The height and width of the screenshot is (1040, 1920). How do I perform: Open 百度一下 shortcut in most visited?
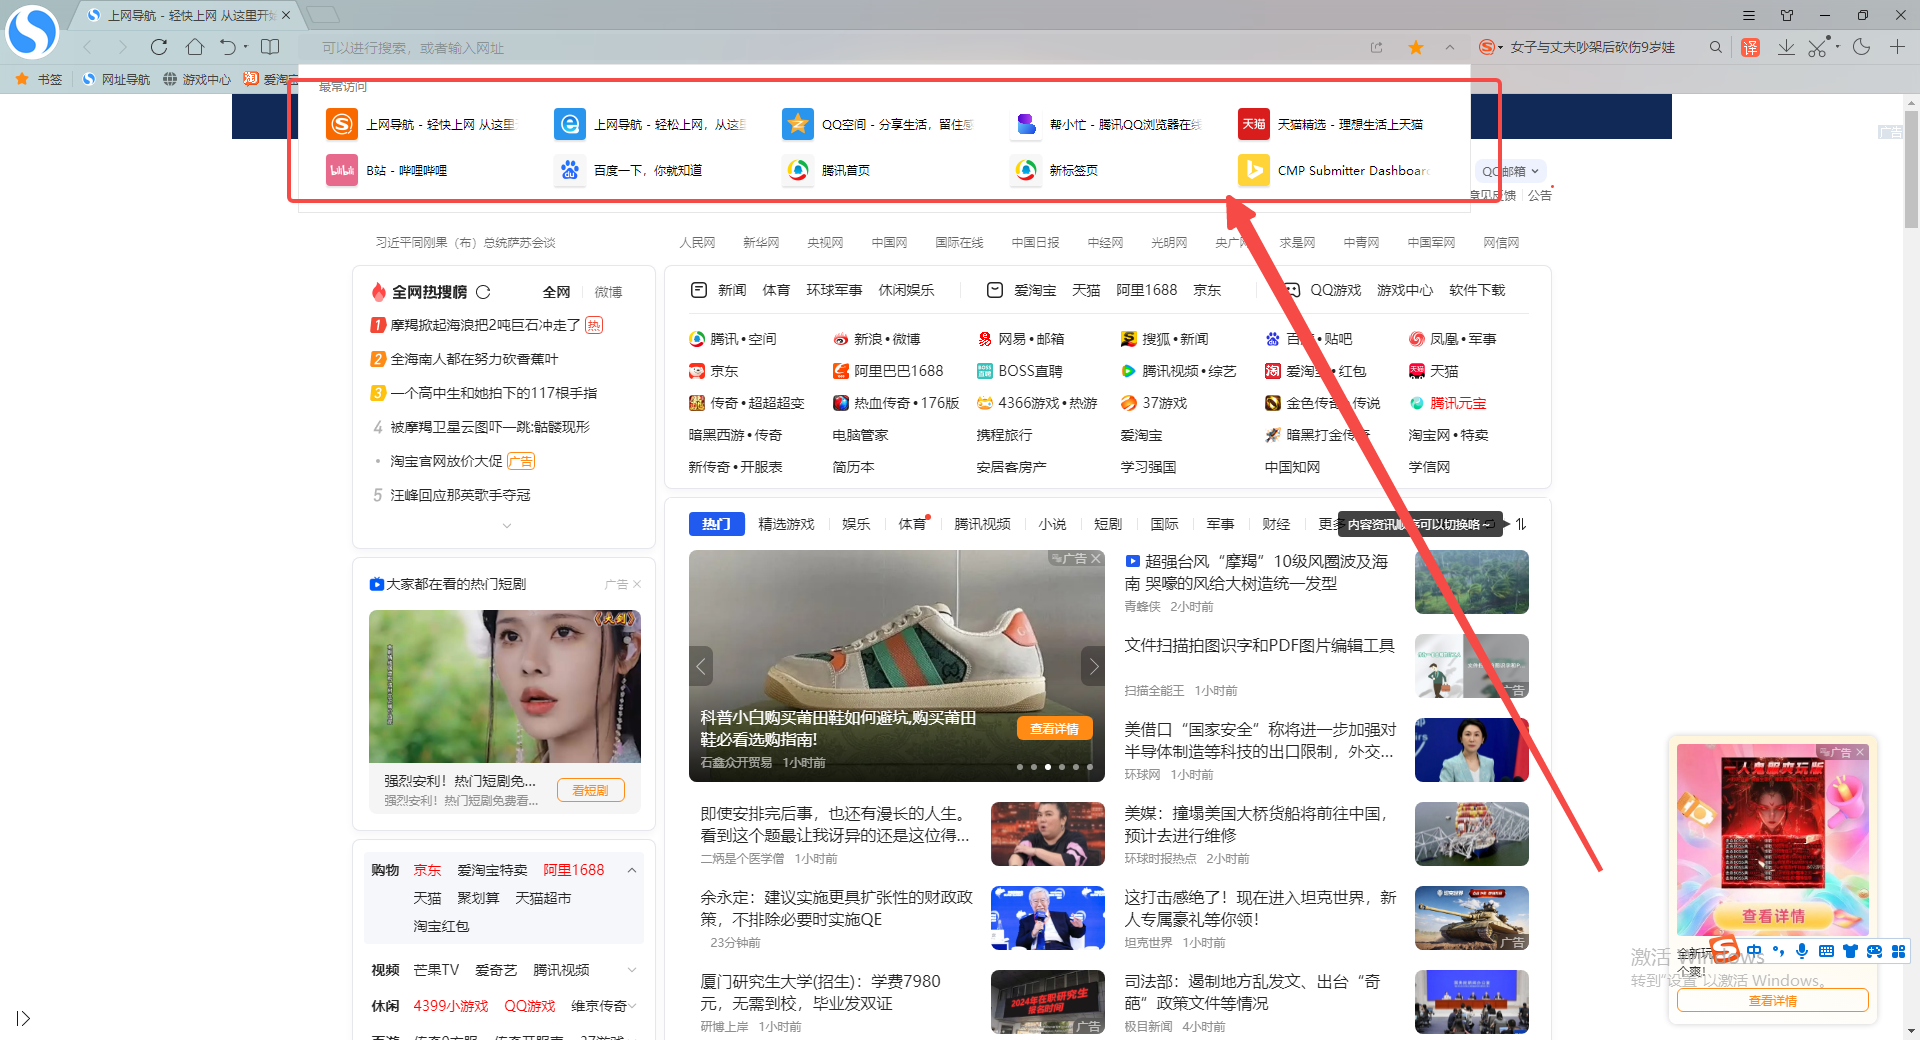click(x=630, y=171)
